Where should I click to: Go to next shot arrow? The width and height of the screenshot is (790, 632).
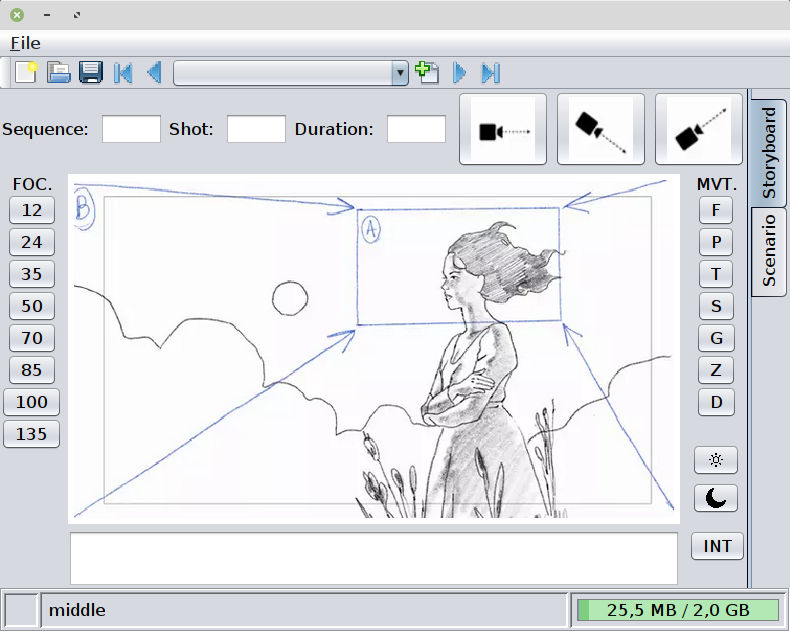point(459,73)
